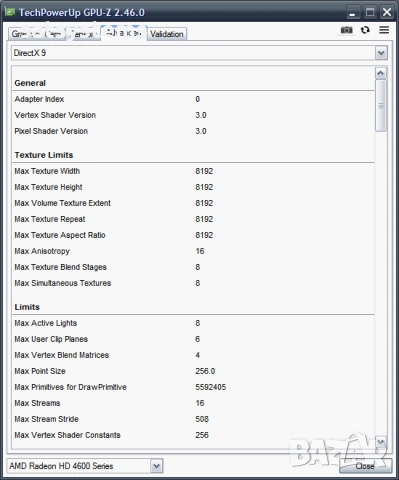Click the Max Texture Width value 8192
This screenshot has height=480, width=399.
click(204, 171)
